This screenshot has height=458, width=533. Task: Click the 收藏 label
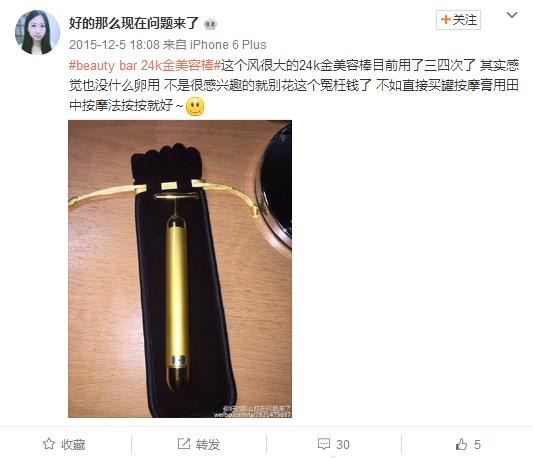[73, 444]
